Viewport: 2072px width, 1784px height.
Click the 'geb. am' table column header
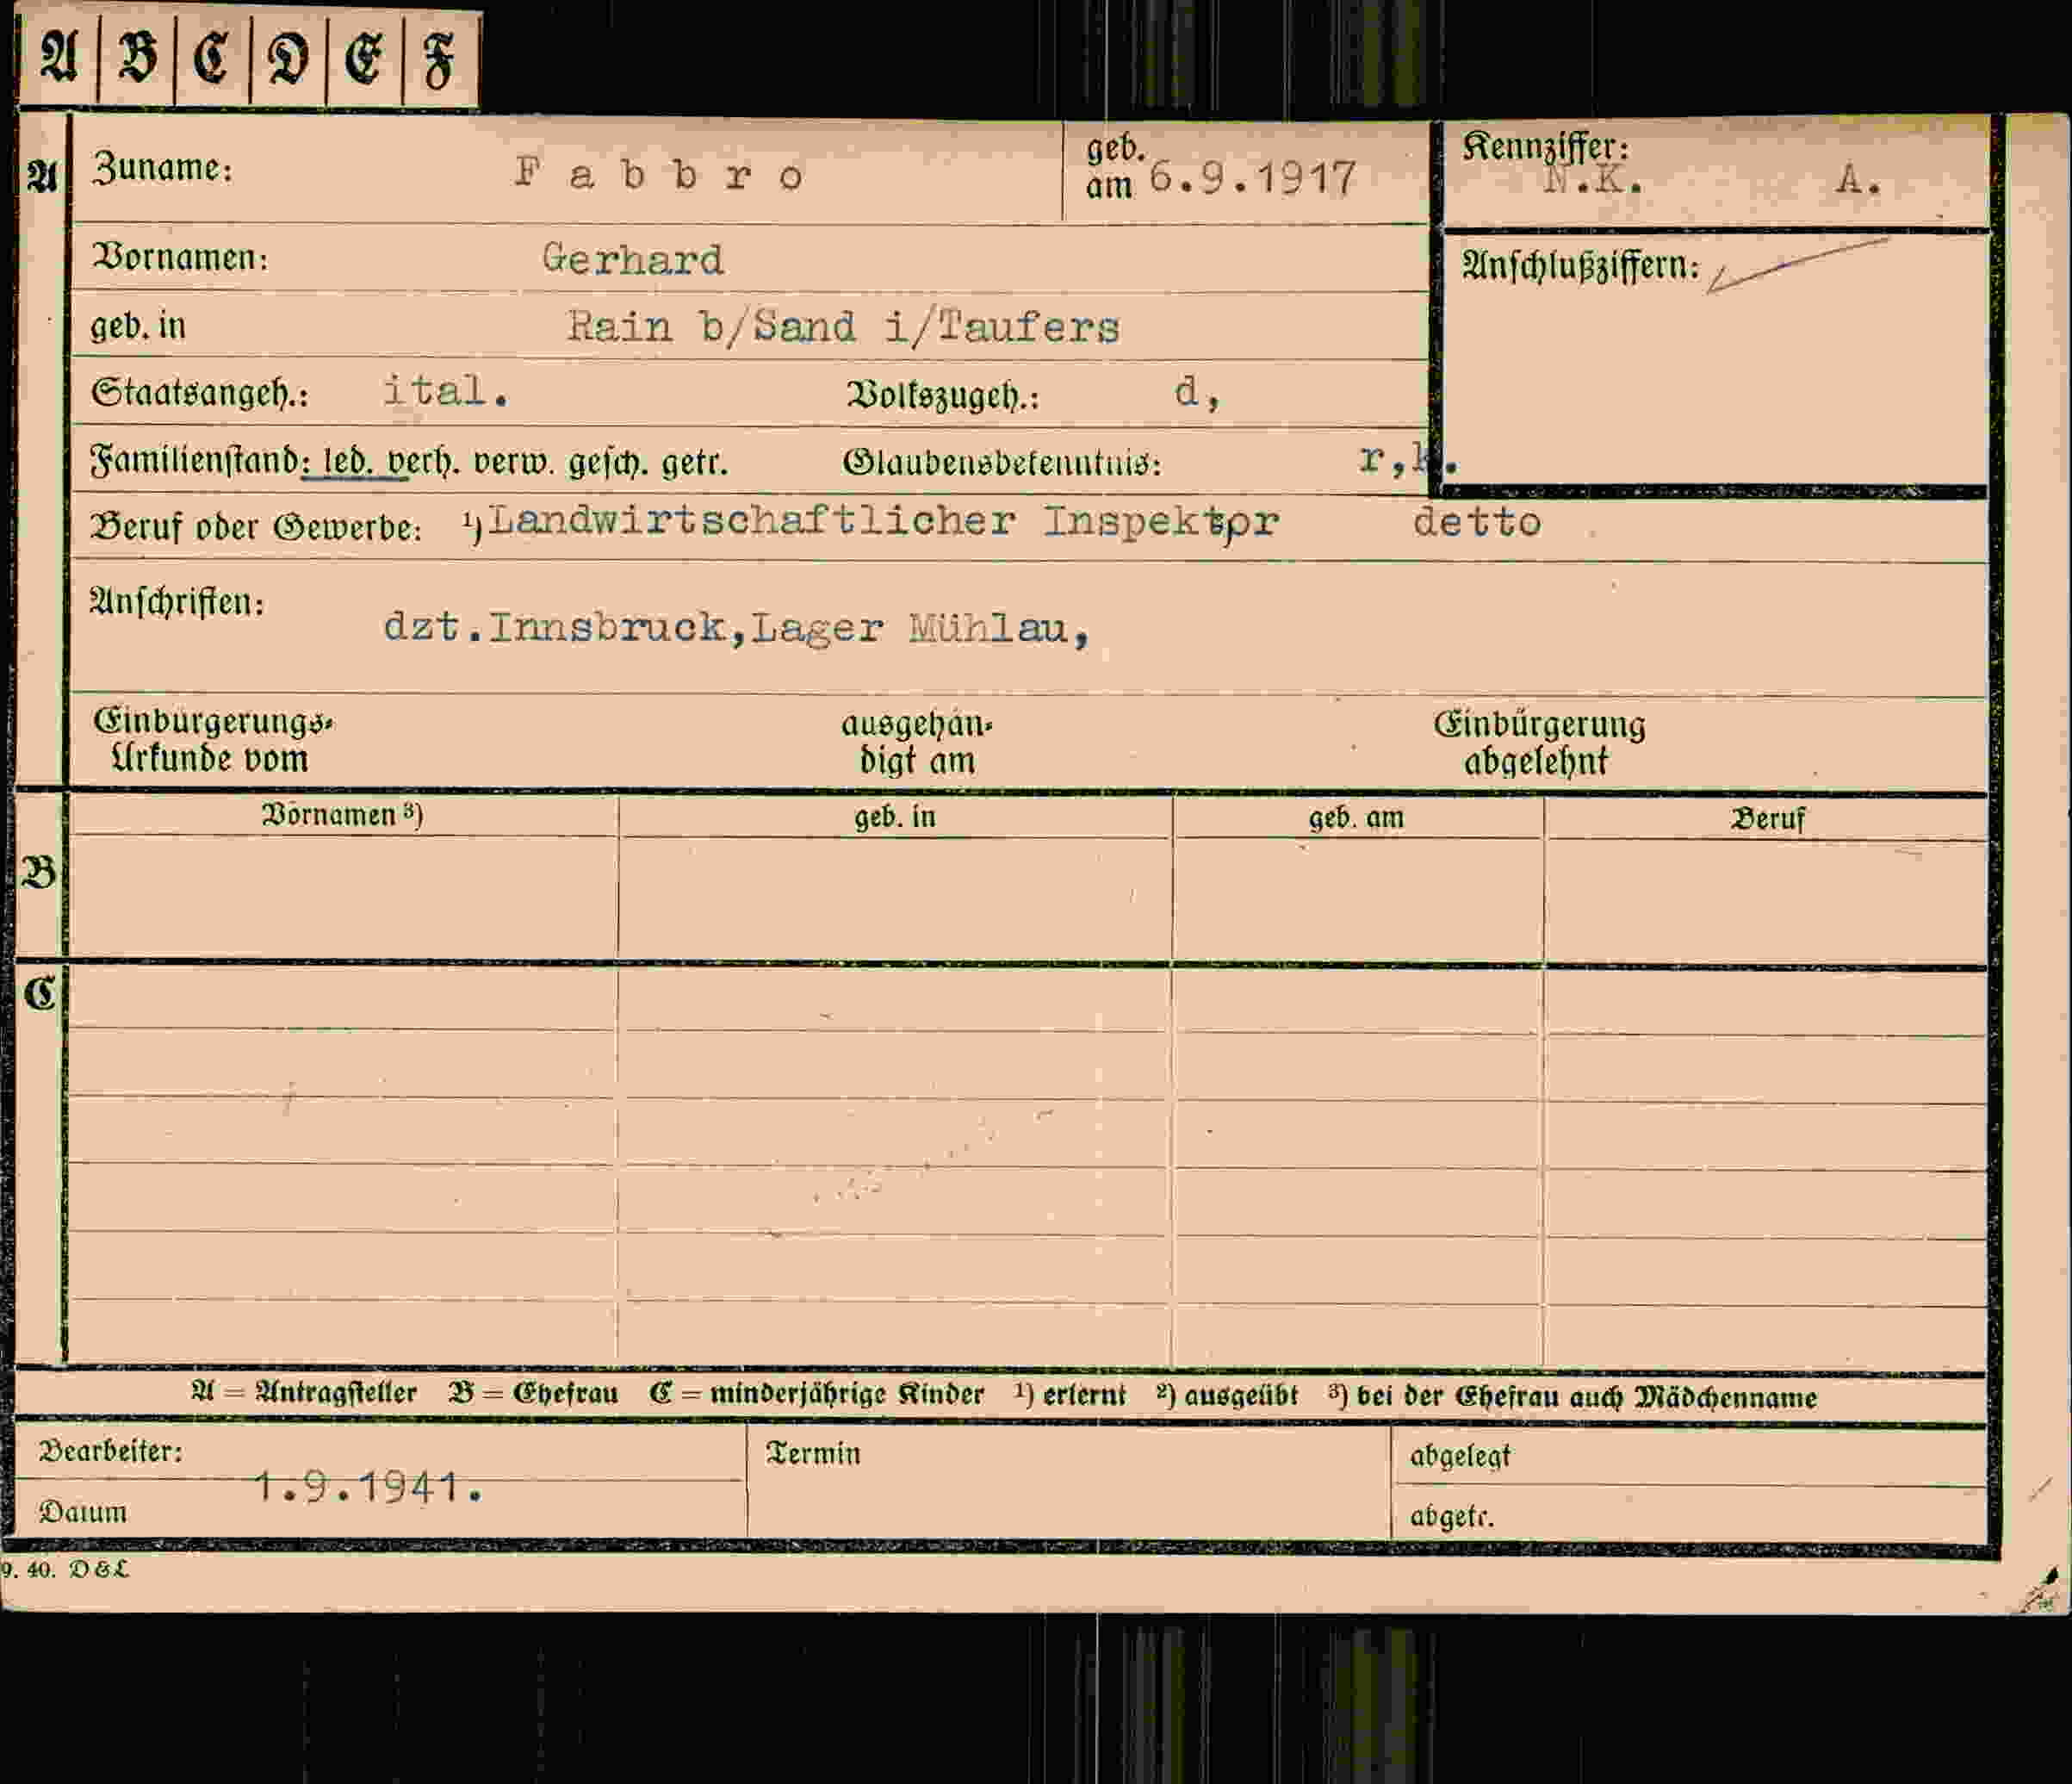pos(1356,818)
